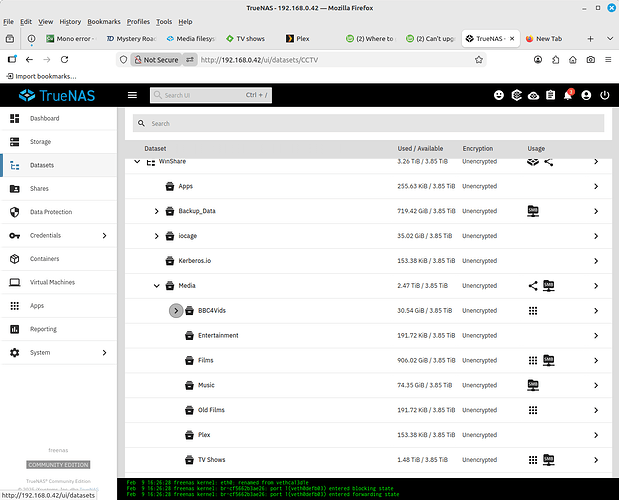
Task: Expand the Credentials sidebar submenu
Action: (104, 236)
